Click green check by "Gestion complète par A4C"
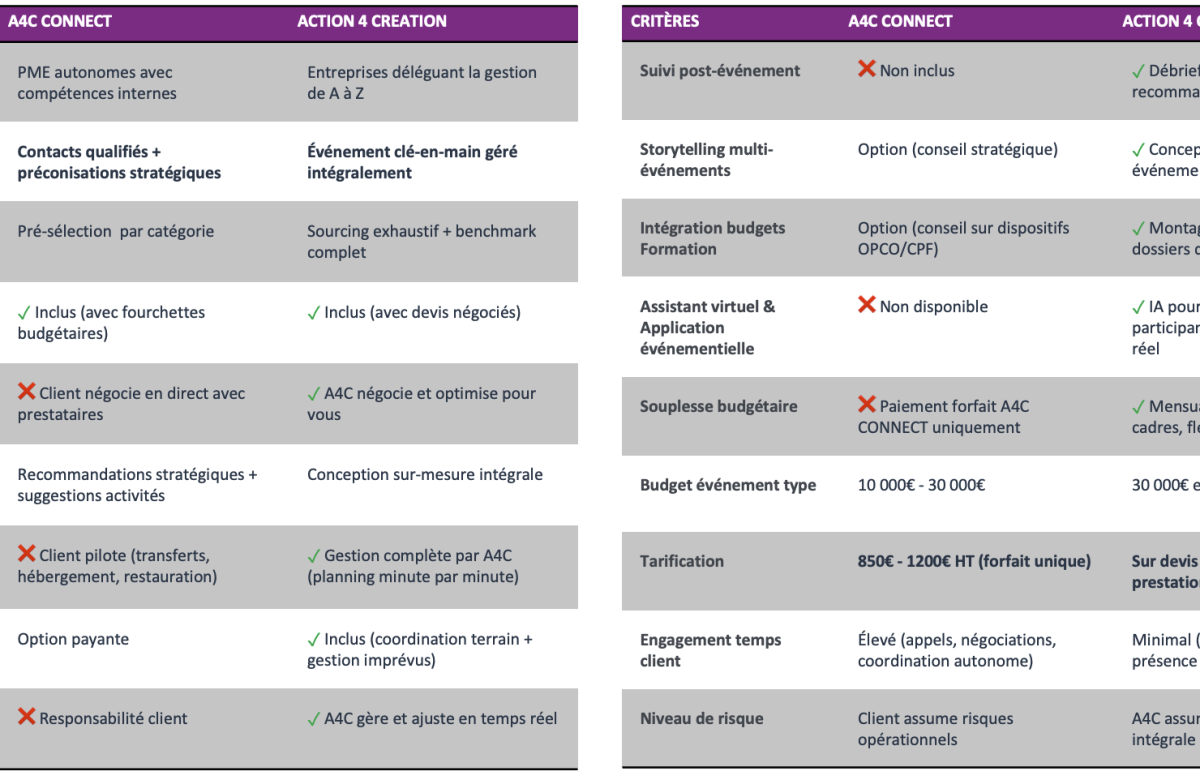Image resolution: width=1200 pixels, height=780 pixels. (314, 556)
